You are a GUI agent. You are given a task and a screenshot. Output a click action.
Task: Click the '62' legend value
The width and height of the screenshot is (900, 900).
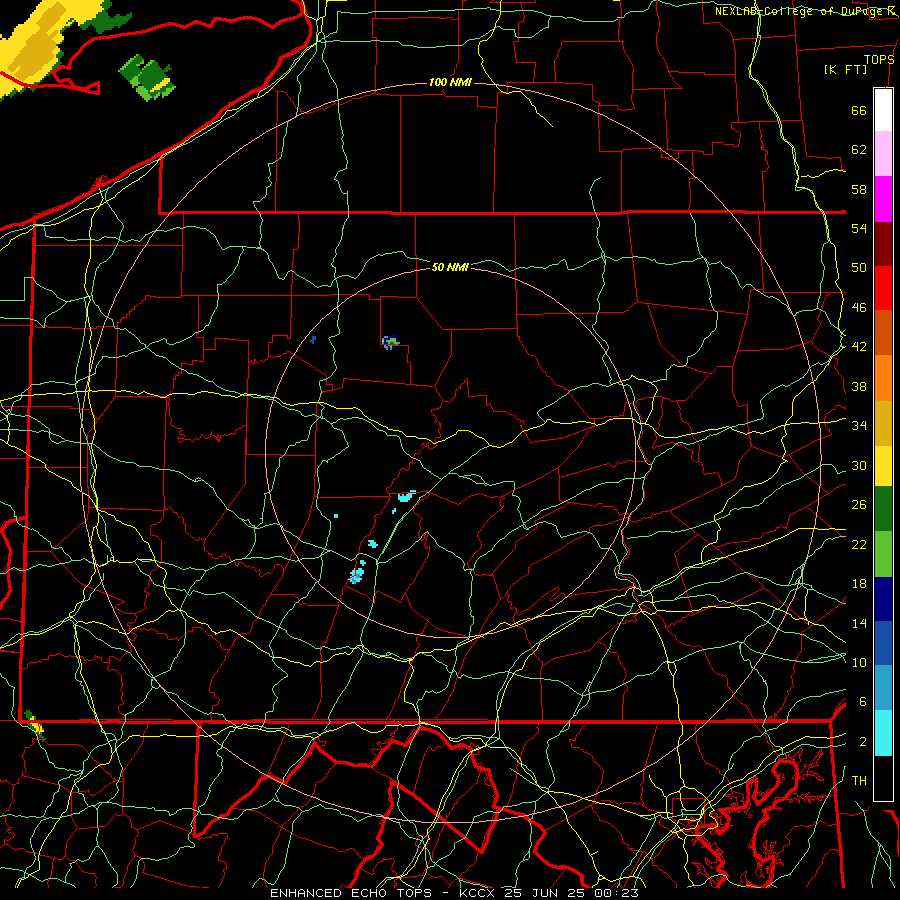point(859,150)
